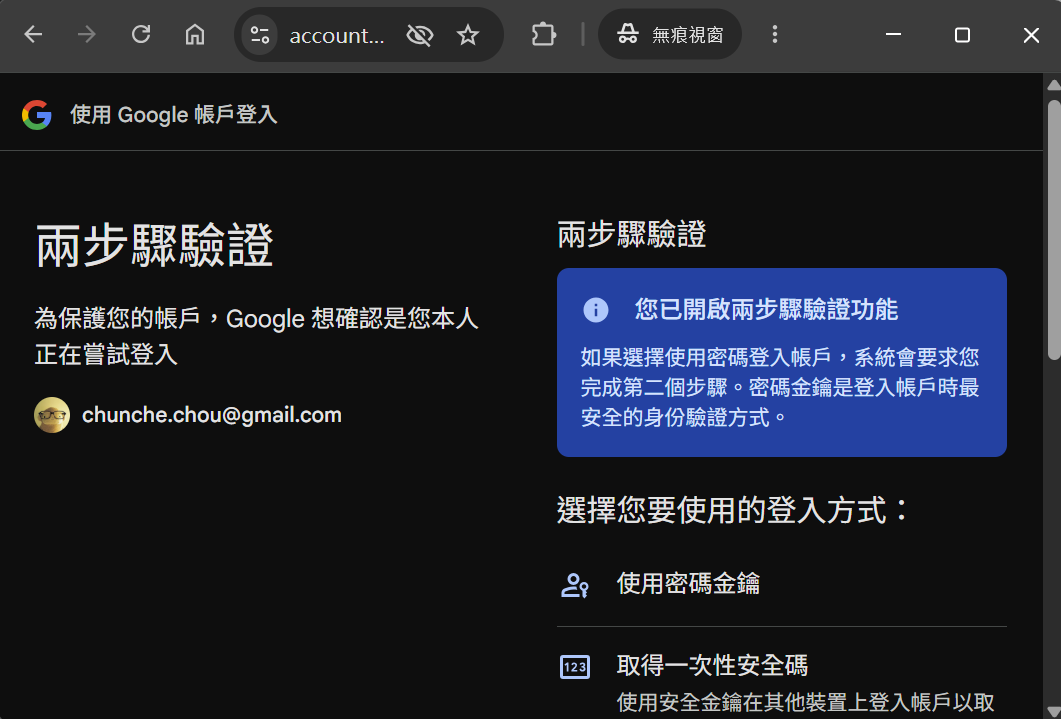Image resolution: width=1061 pixels, height=719 pixels.
Task: Click the 123 security code icon
Action: (x=574, y=667)
